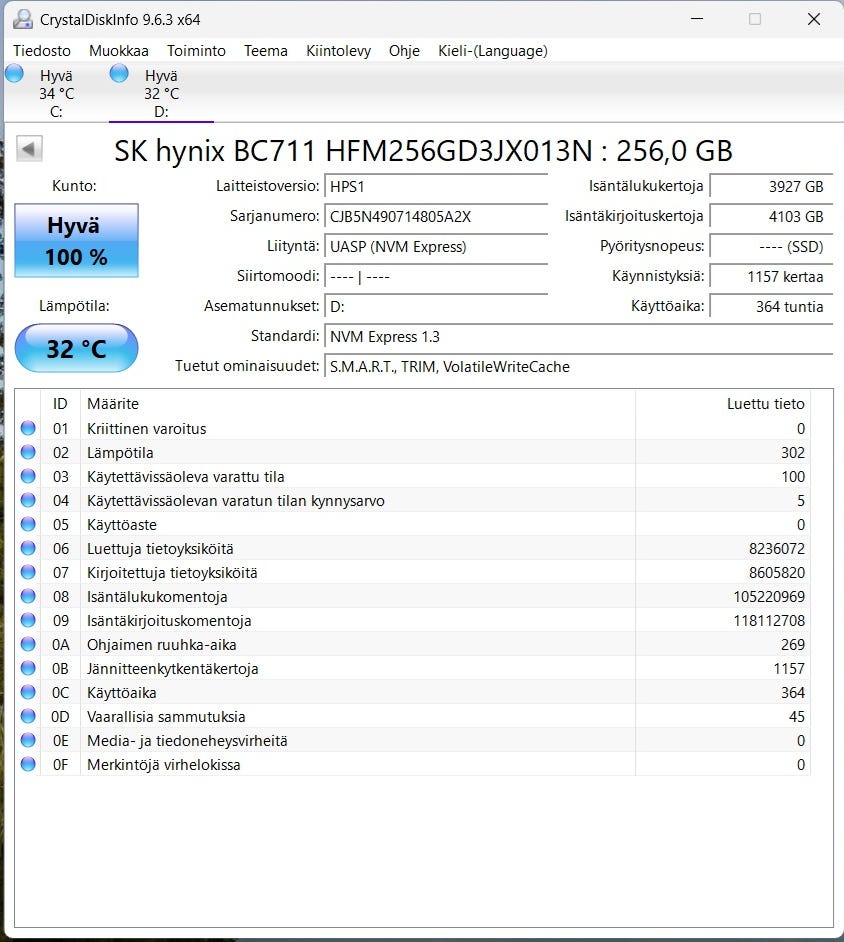Click the status orb for Media- ja tiedoneheysvirheitä
844x942 pixels.
pyautogui.click(x=28, y=741)
